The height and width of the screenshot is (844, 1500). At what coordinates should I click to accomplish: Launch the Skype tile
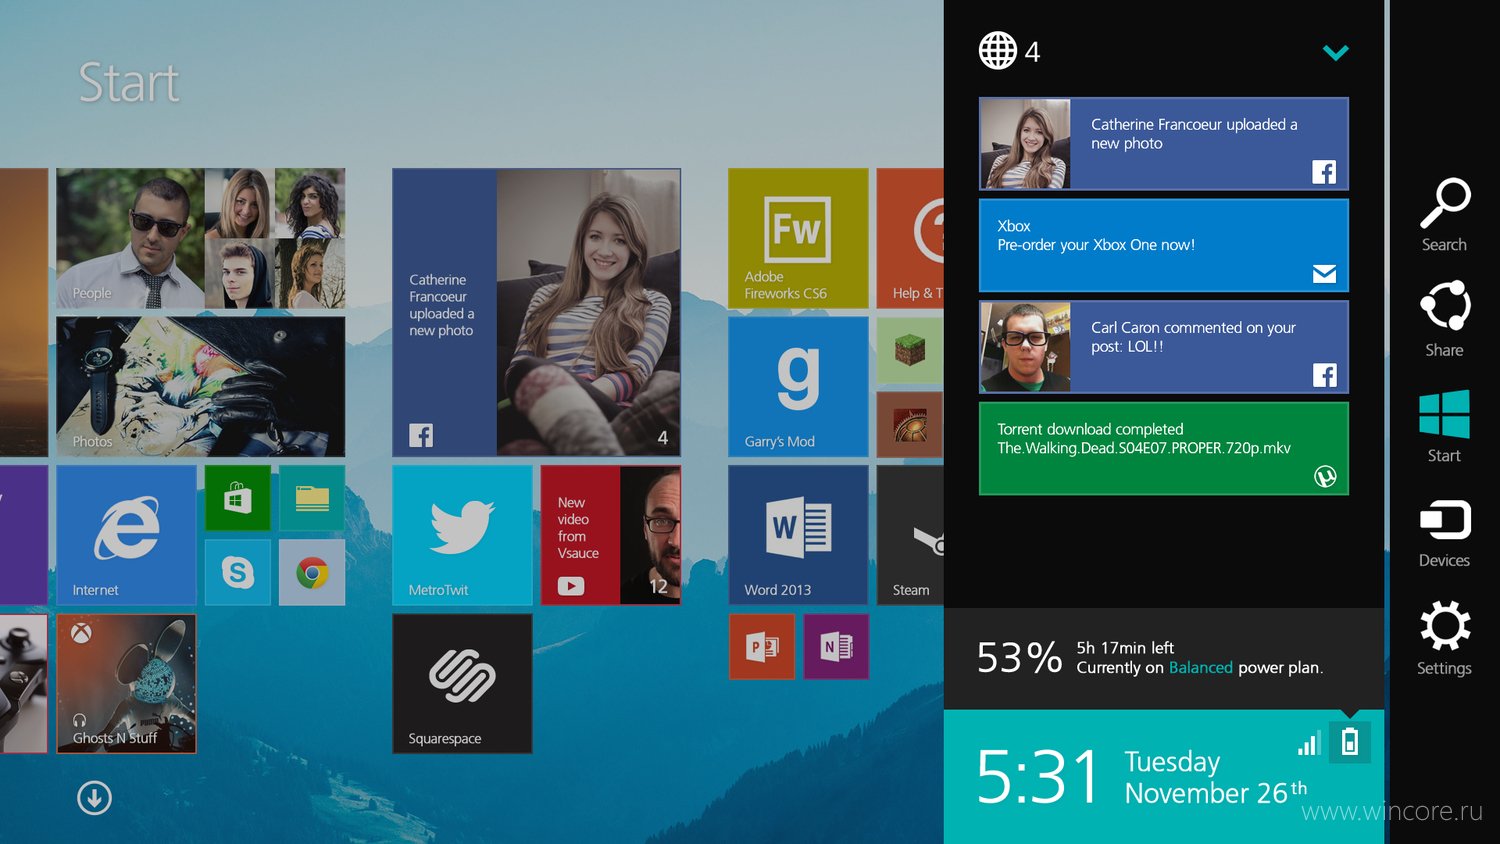point(238,572)
